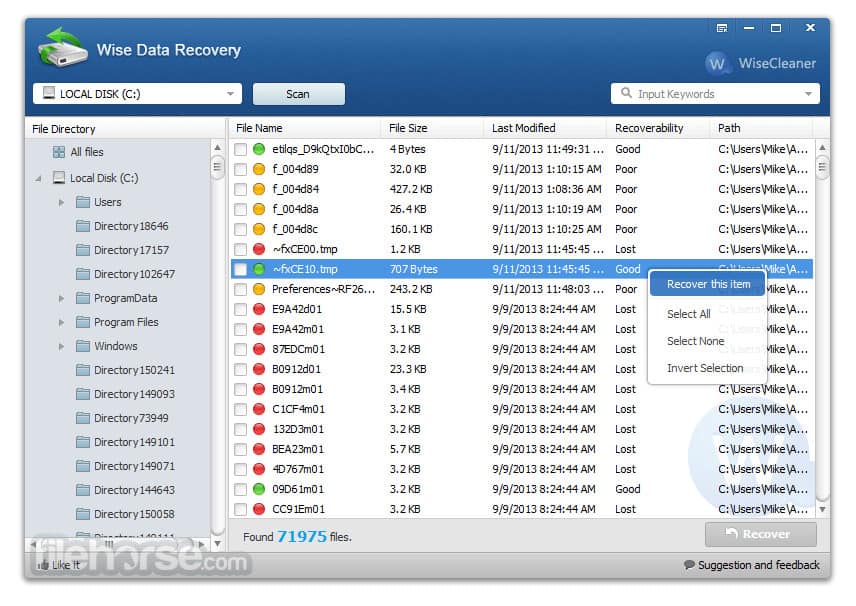Click the Directory18646 folder icon
This screenshot has height=606, width=856.
[x=83, y=226]
